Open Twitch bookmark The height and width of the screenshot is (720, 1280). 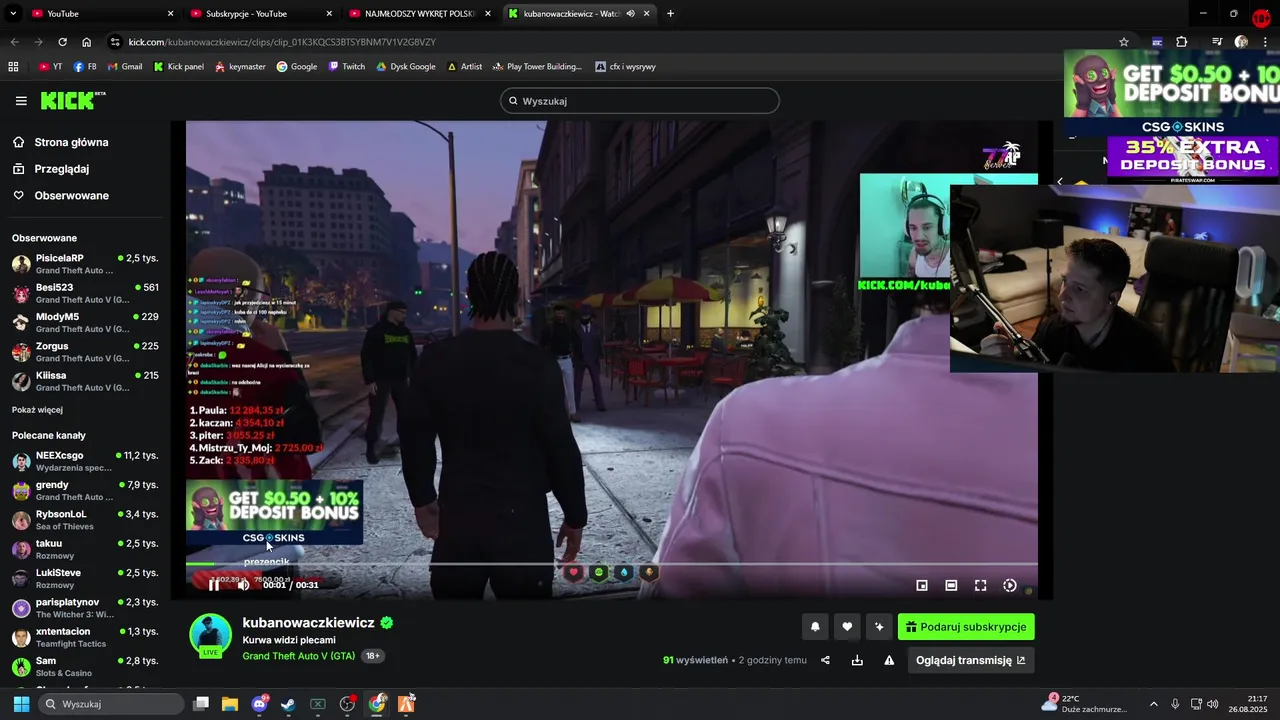(347, 67)
